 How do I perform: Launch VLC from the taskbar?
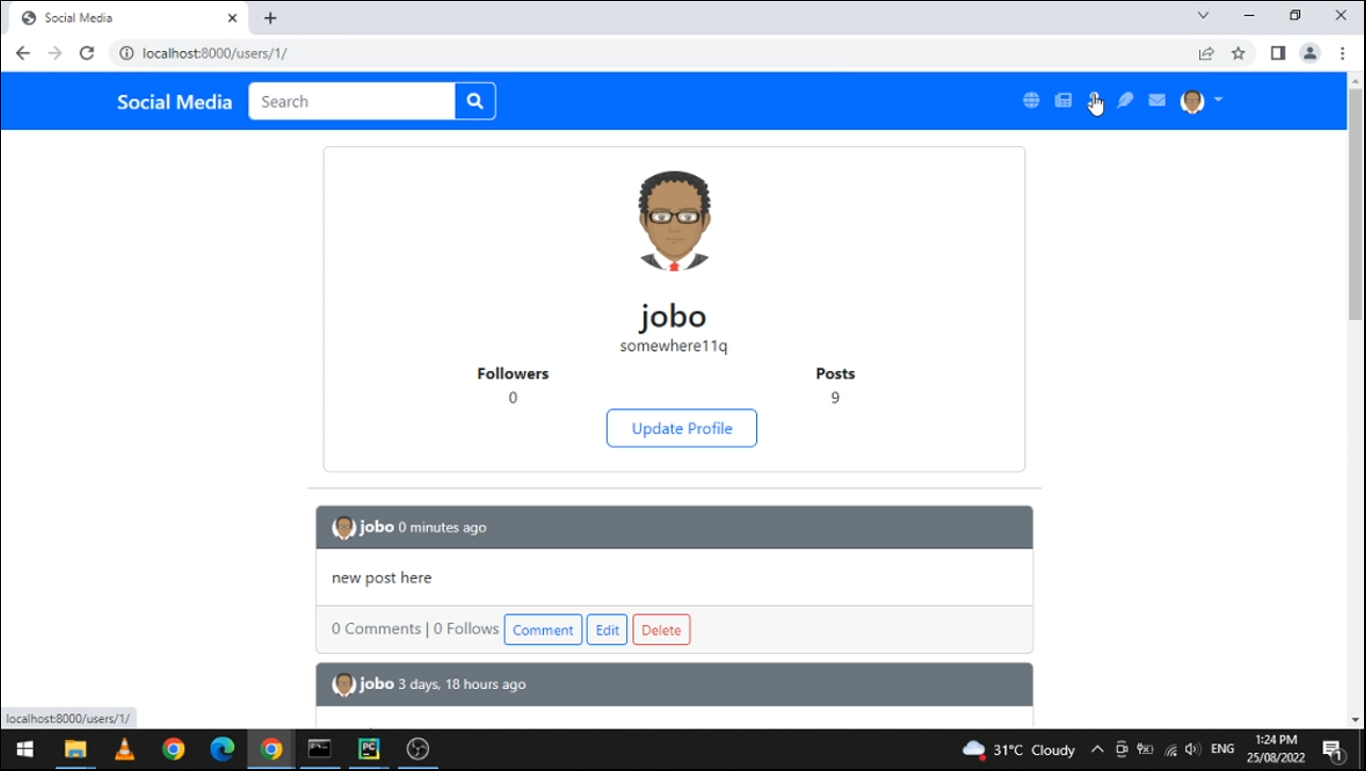click(x=124, y=749)
